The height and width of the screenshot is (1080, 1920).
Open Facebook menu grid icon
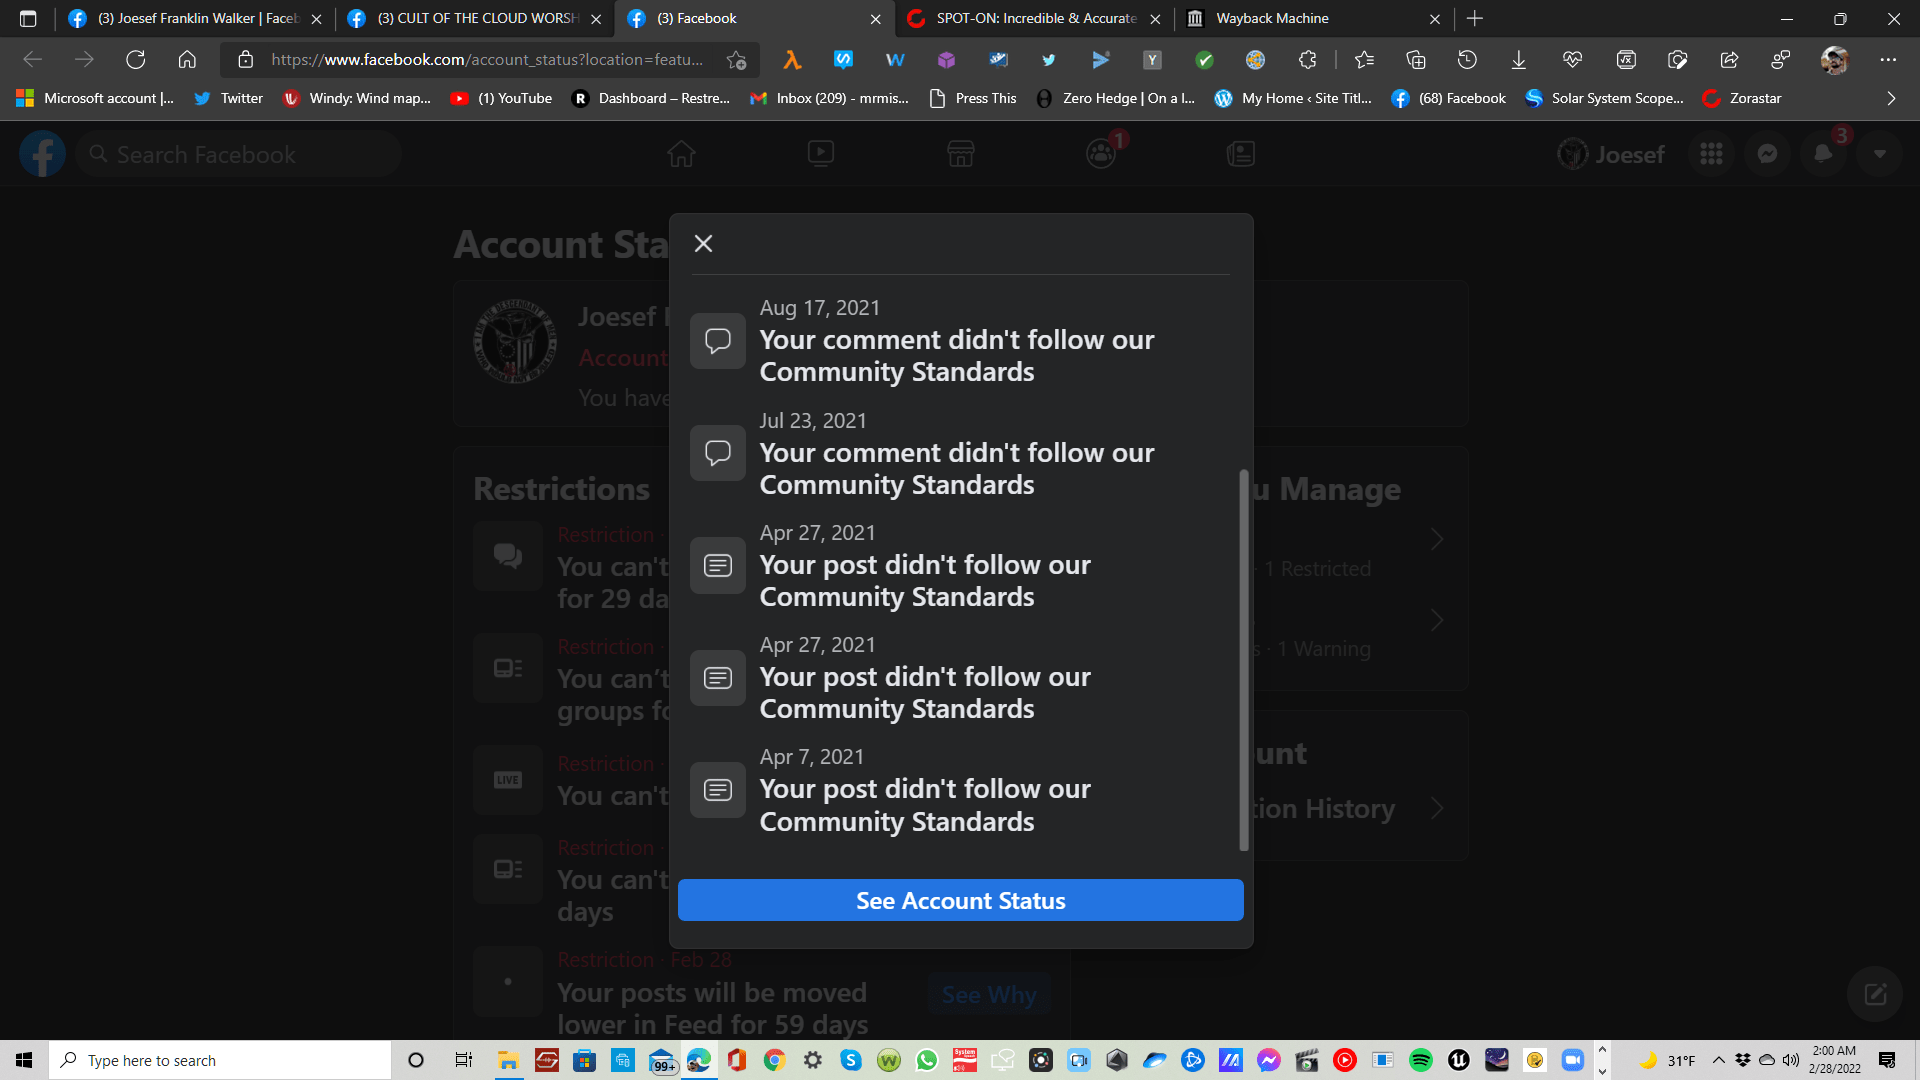tap(1711, 154)
